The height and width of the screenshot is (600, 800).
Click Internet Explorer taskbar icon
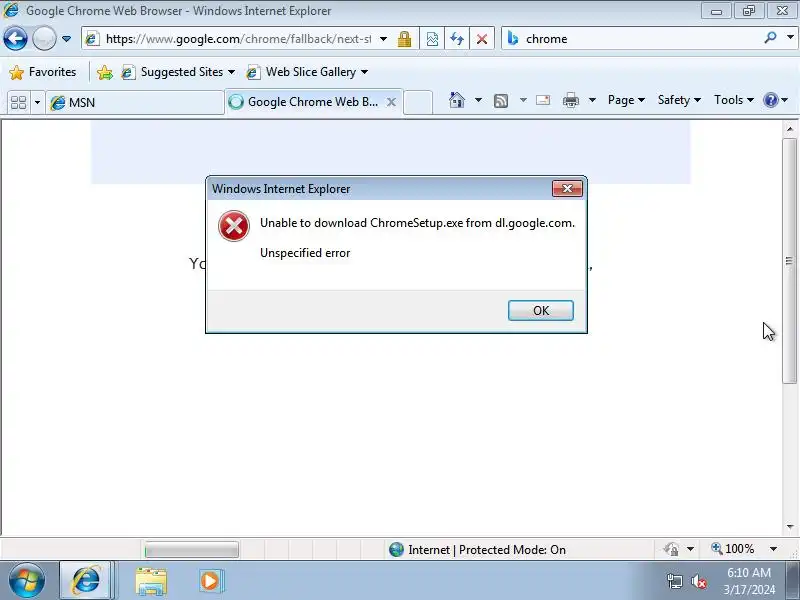click(x=86, y=581)
